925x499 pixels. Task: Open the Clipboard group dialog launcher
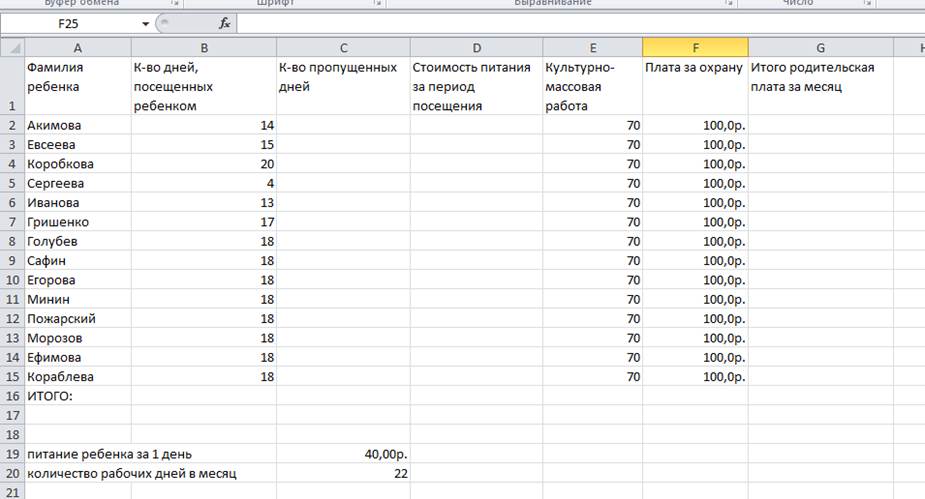175,3
